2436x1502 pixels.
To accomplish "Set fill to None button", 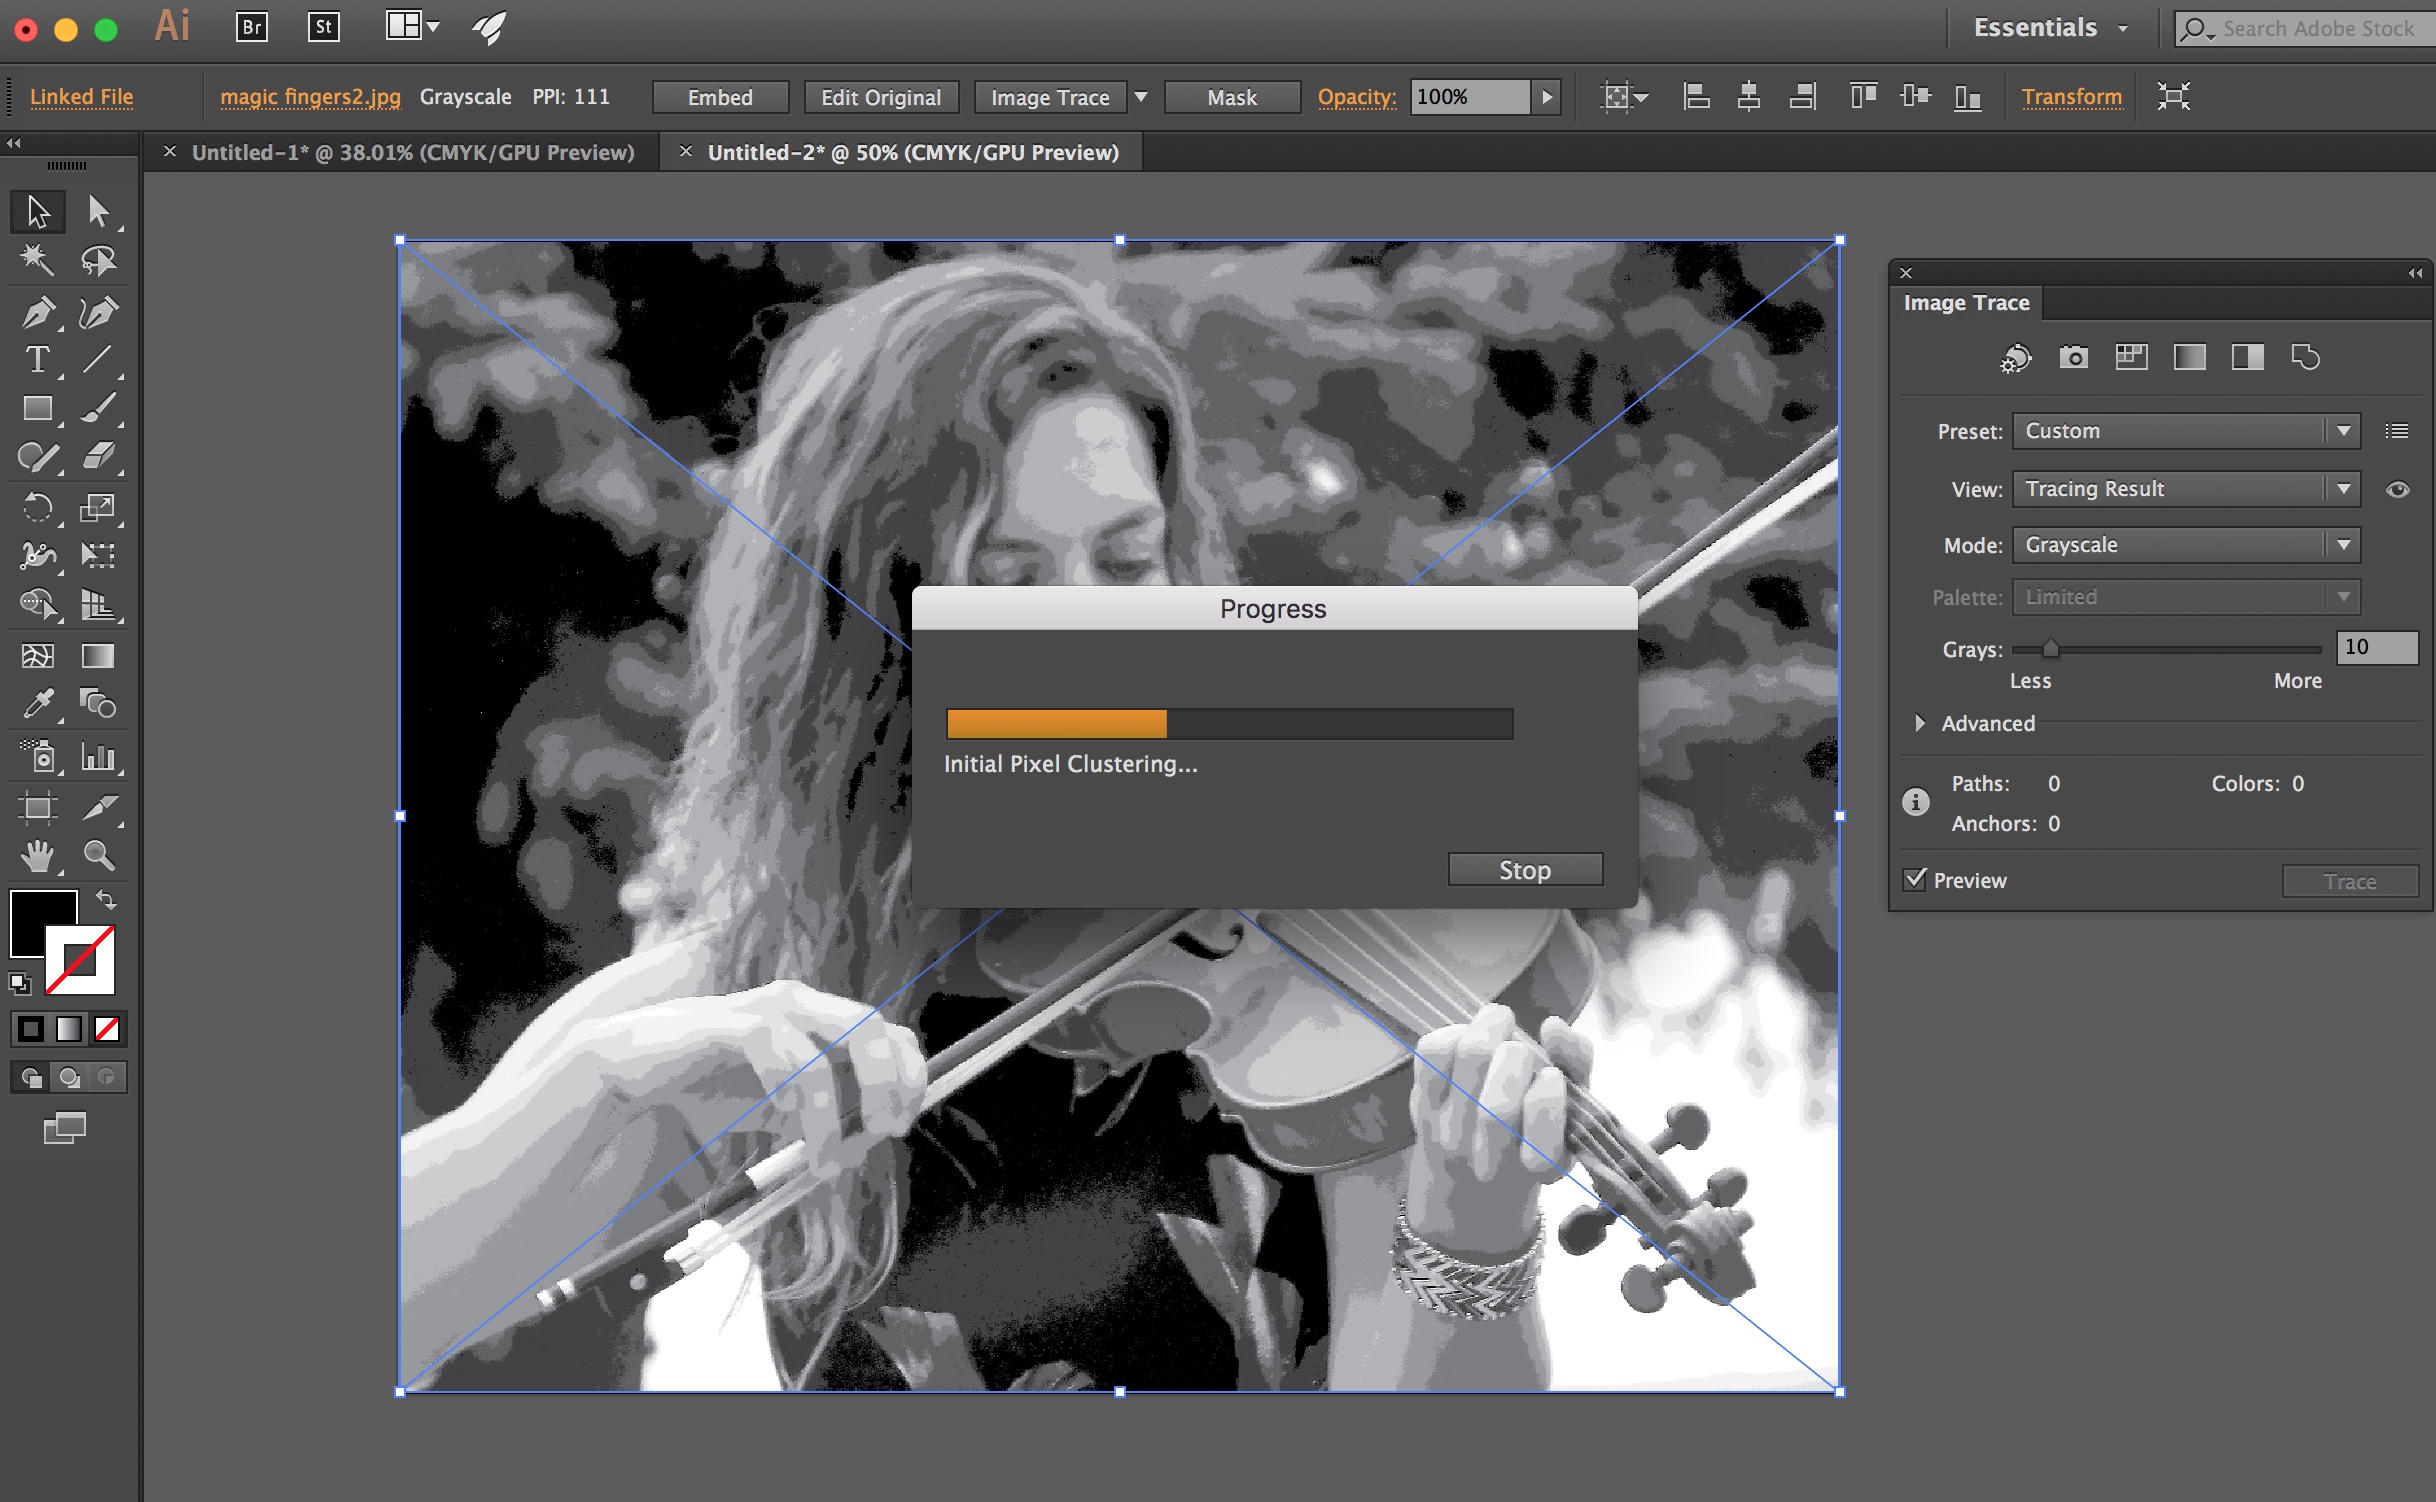I will coord(107,1028).
